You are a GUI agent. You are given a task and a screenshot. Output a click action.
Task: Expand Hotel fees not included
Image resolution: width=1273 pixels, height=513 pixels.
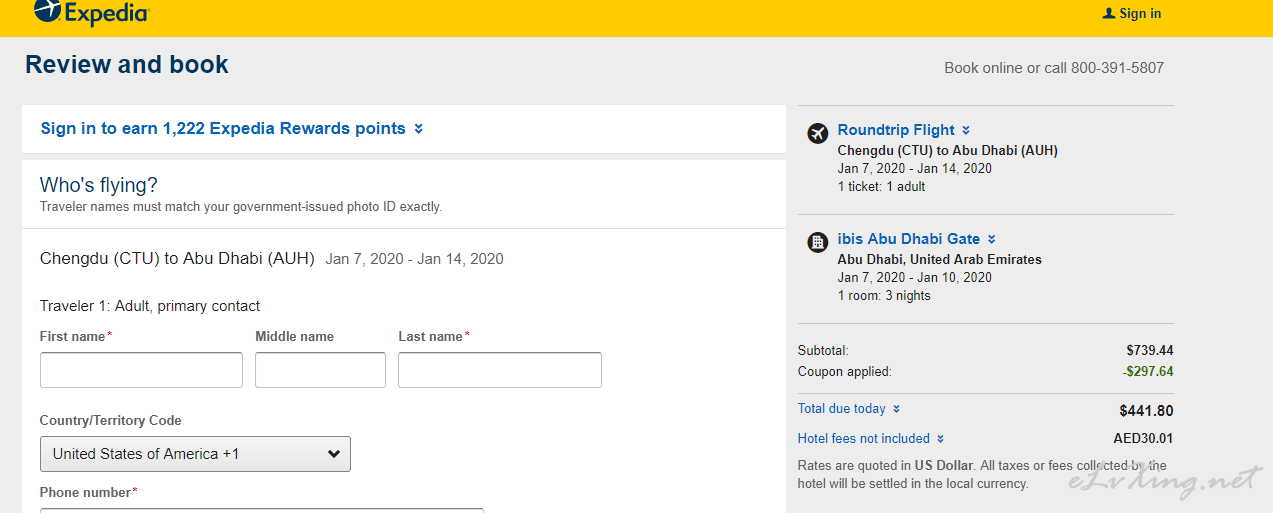pyautogui.click(x=871, y=439)
